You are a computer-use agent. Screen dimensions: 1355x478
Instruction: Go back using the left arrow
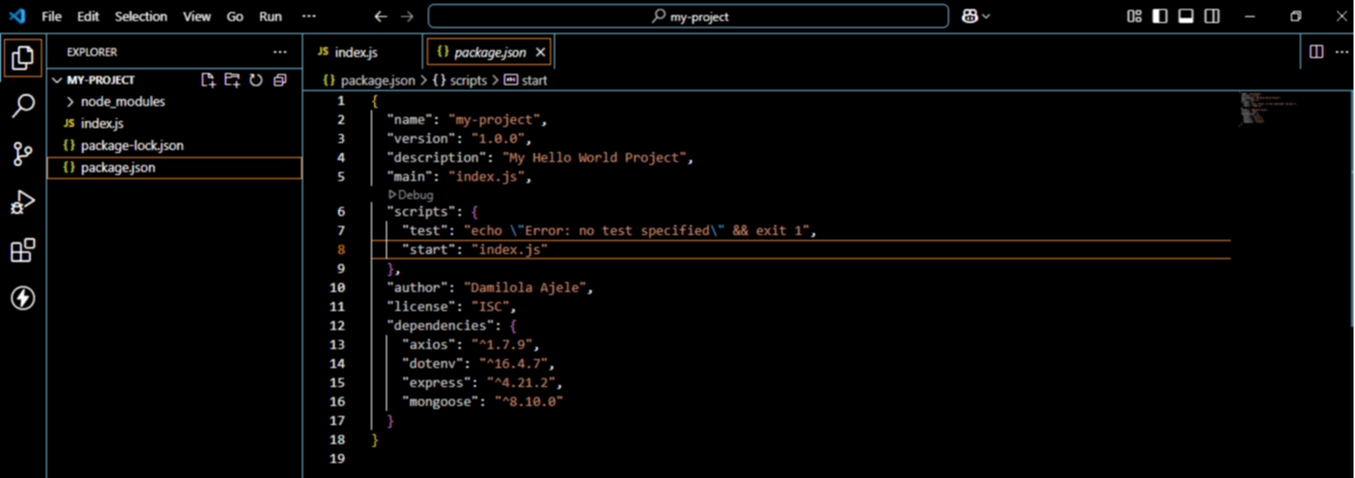[380, 16]
